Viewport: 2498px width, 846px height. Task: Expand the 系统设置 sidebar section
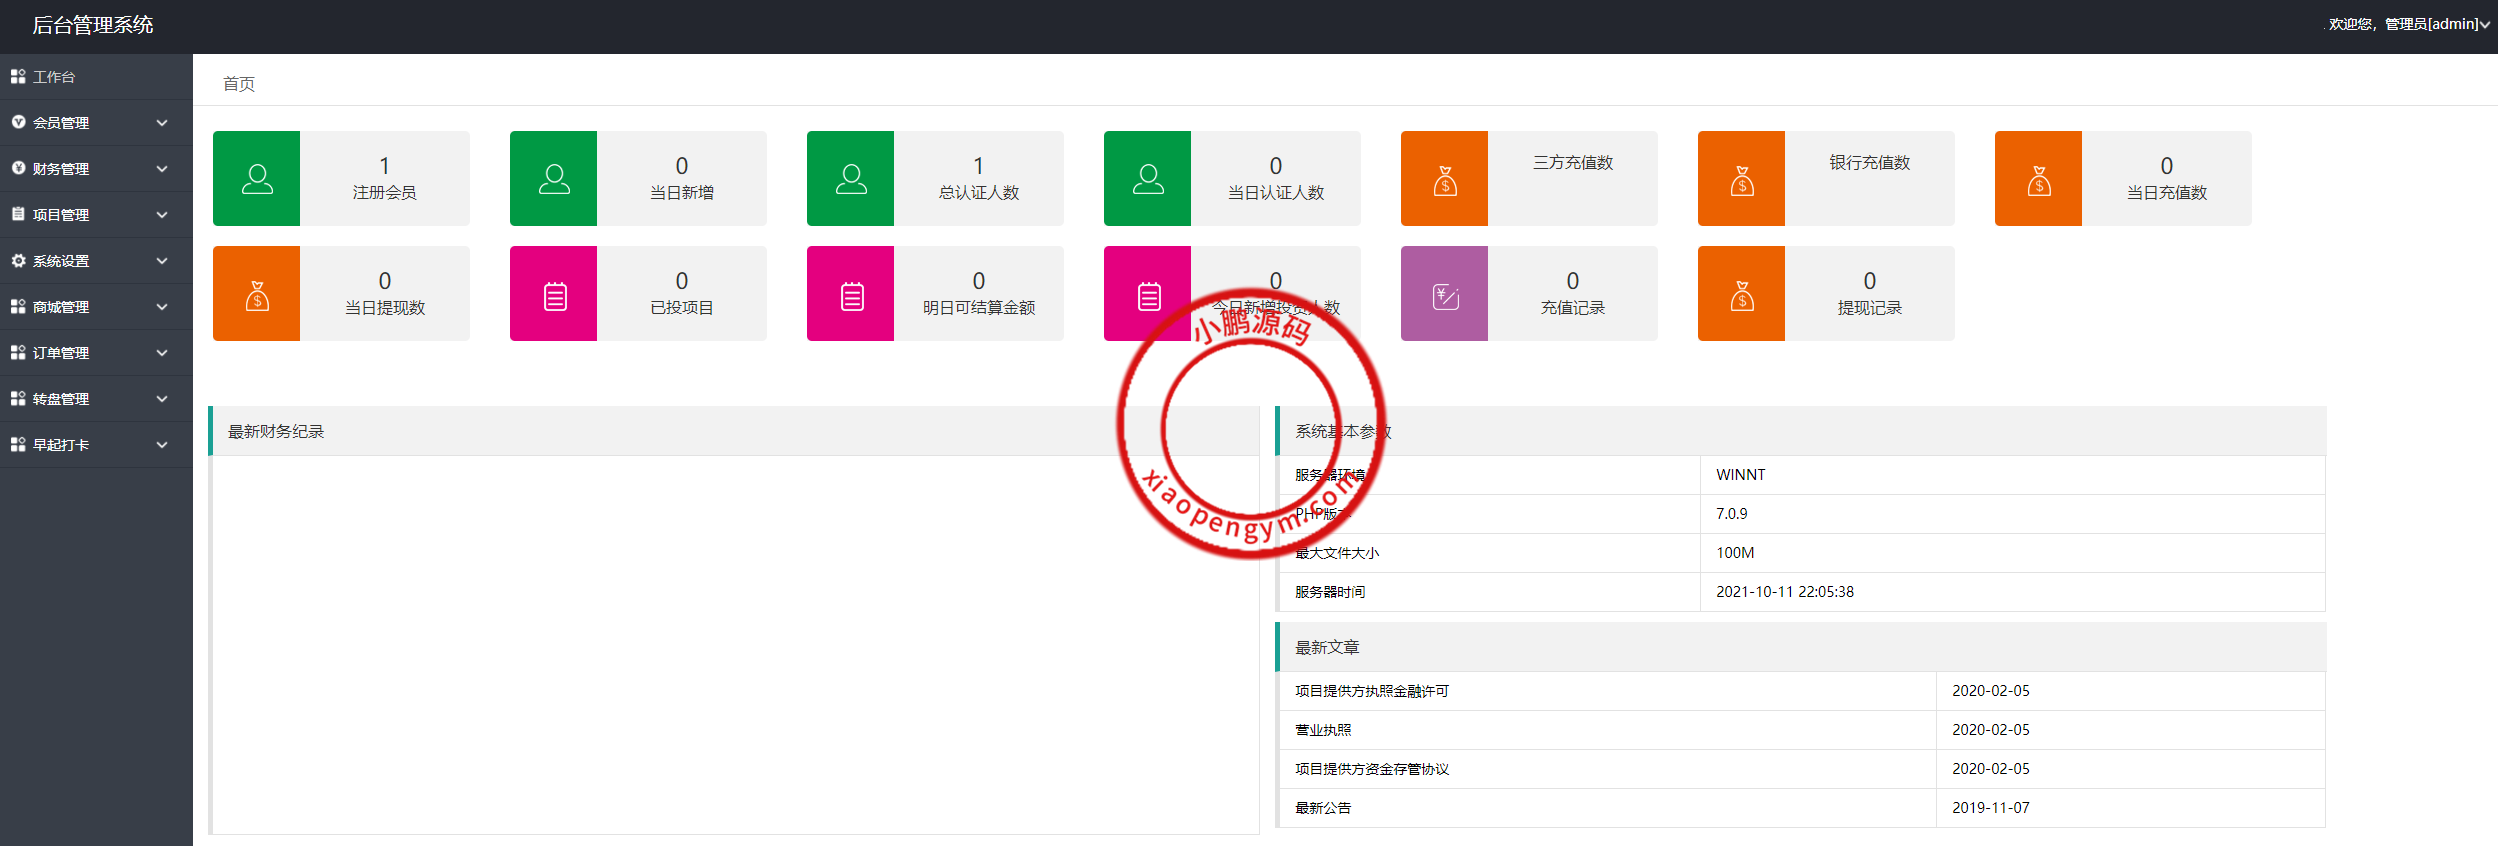click(95, 261)
